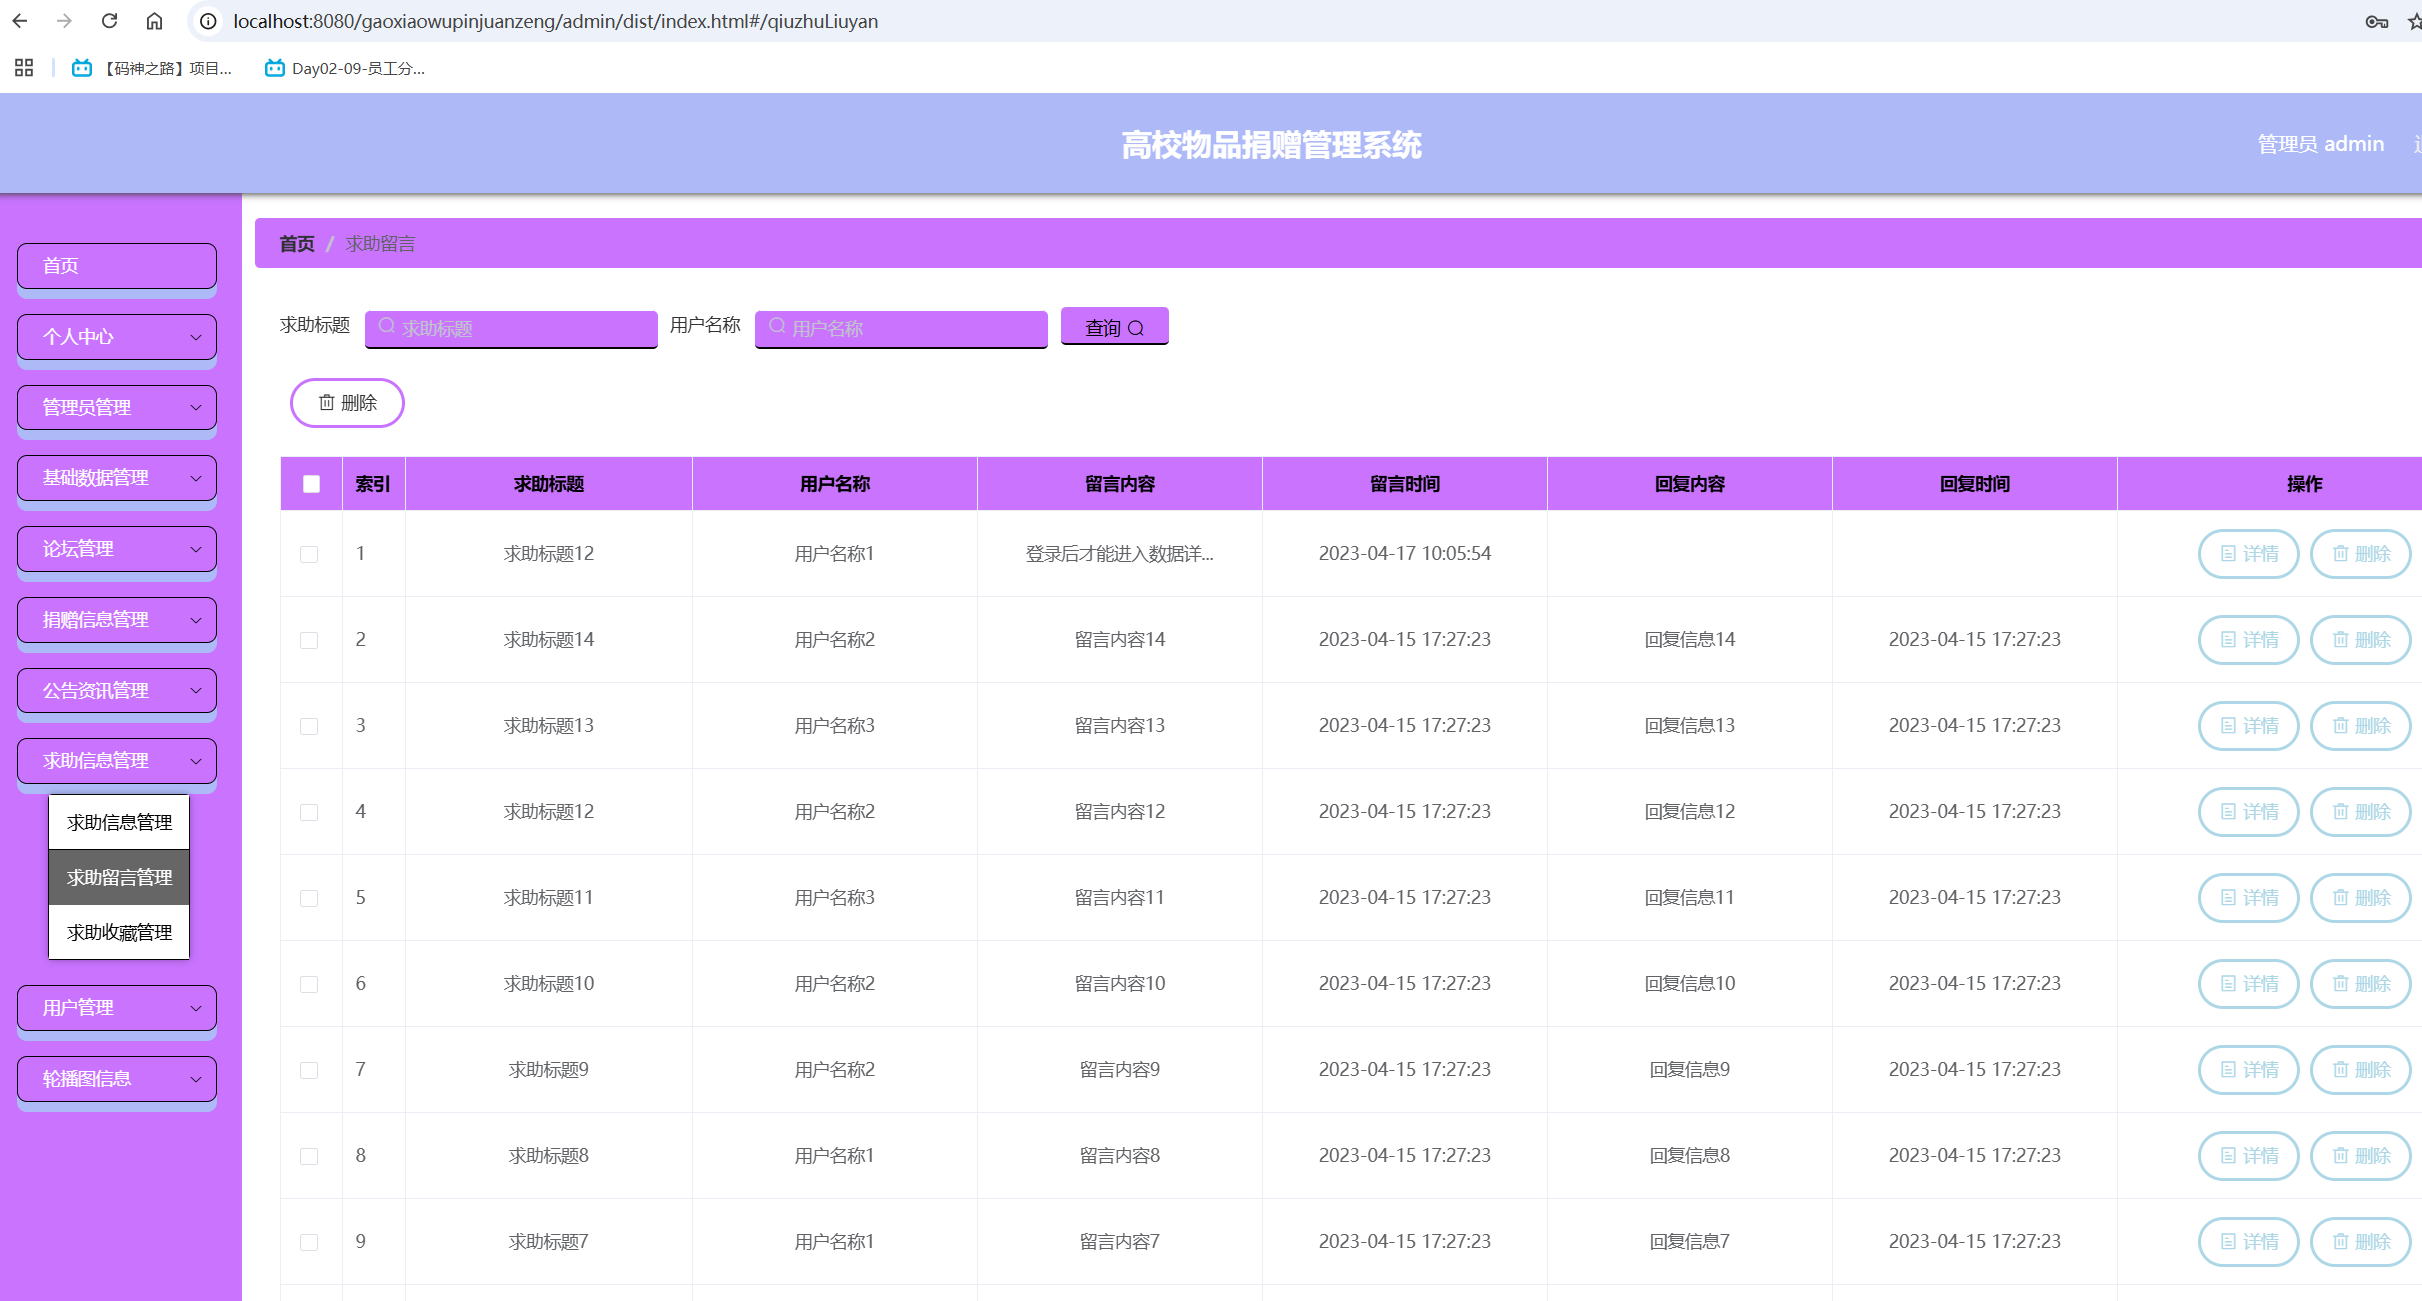Click 高校物品捐赠管理系统 title

point(1271,145)
